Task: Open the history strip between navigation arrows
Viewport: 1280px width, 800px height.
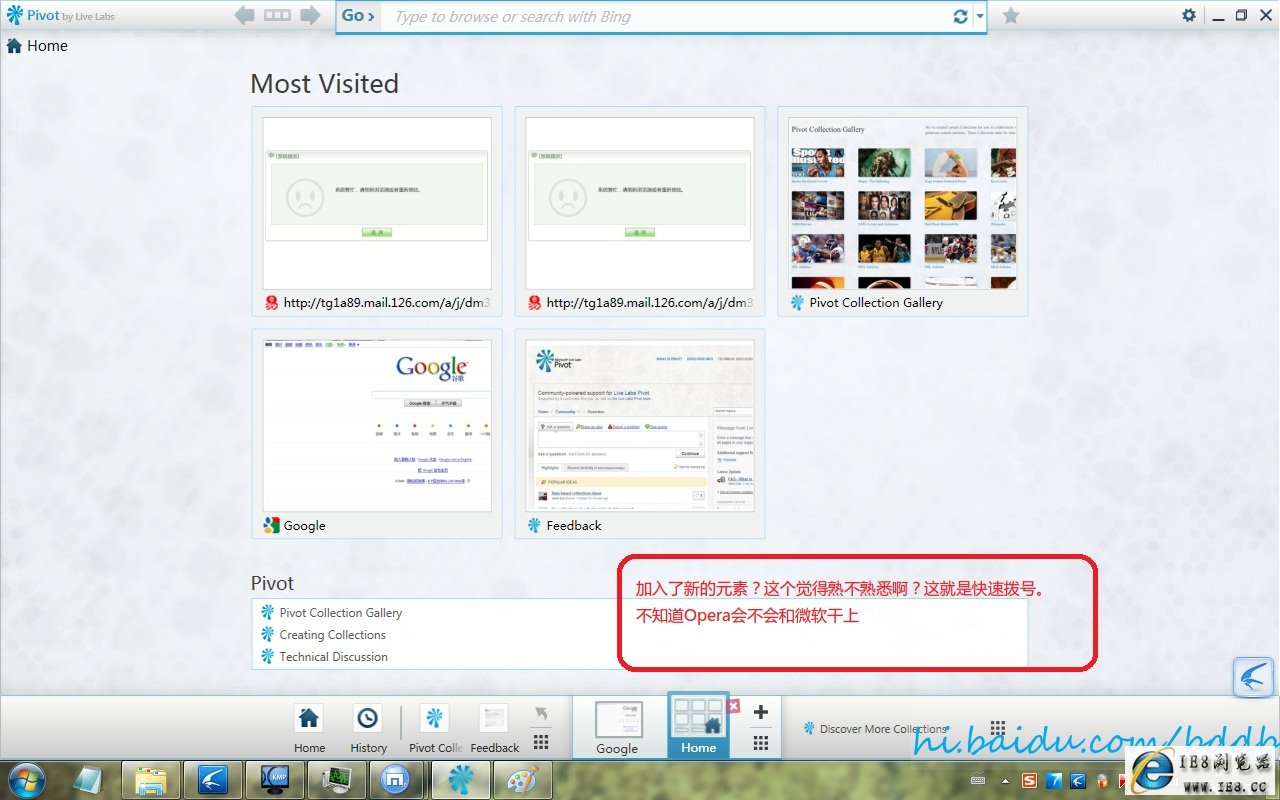Action: click(277, 15)
